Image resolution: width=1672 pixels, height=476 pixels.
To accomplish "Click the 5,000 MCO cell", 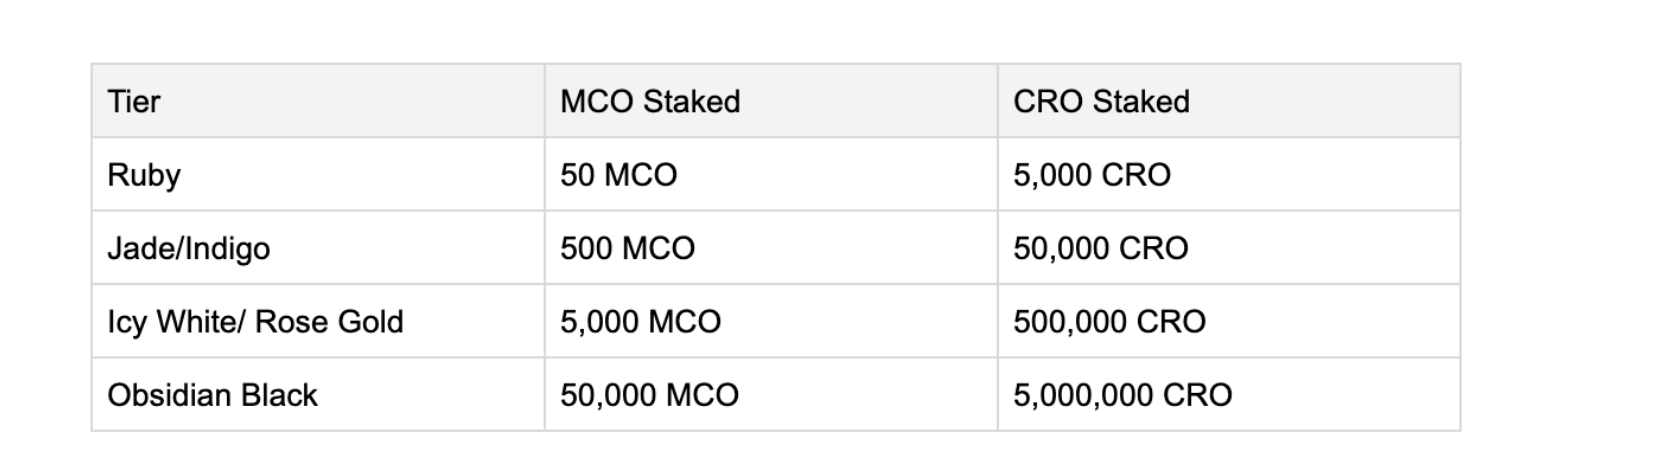I will pyautogui.click(x=771, y=321).
